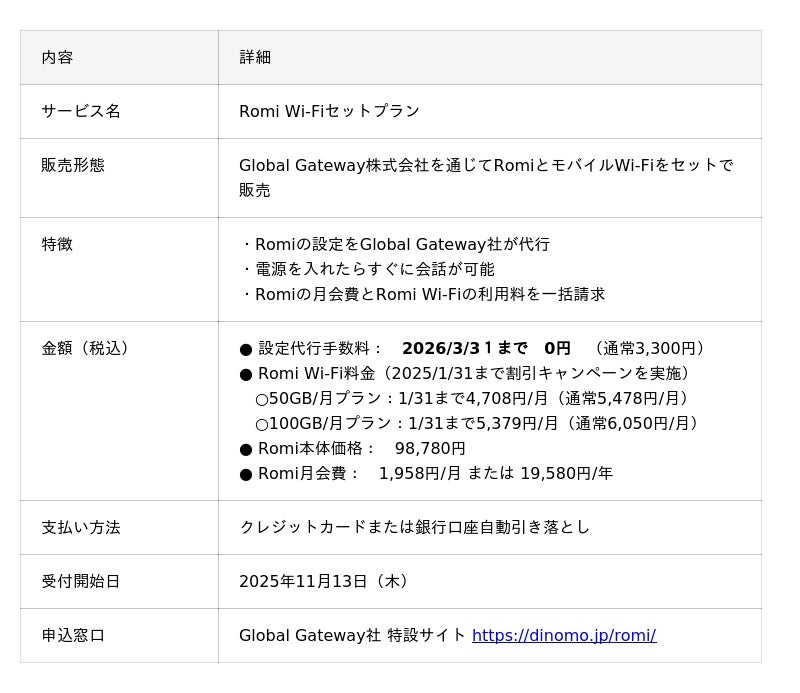Click the 特徴 row label
Image resolution: width=800 pixels, height=693 pixels.
(57, 244)
